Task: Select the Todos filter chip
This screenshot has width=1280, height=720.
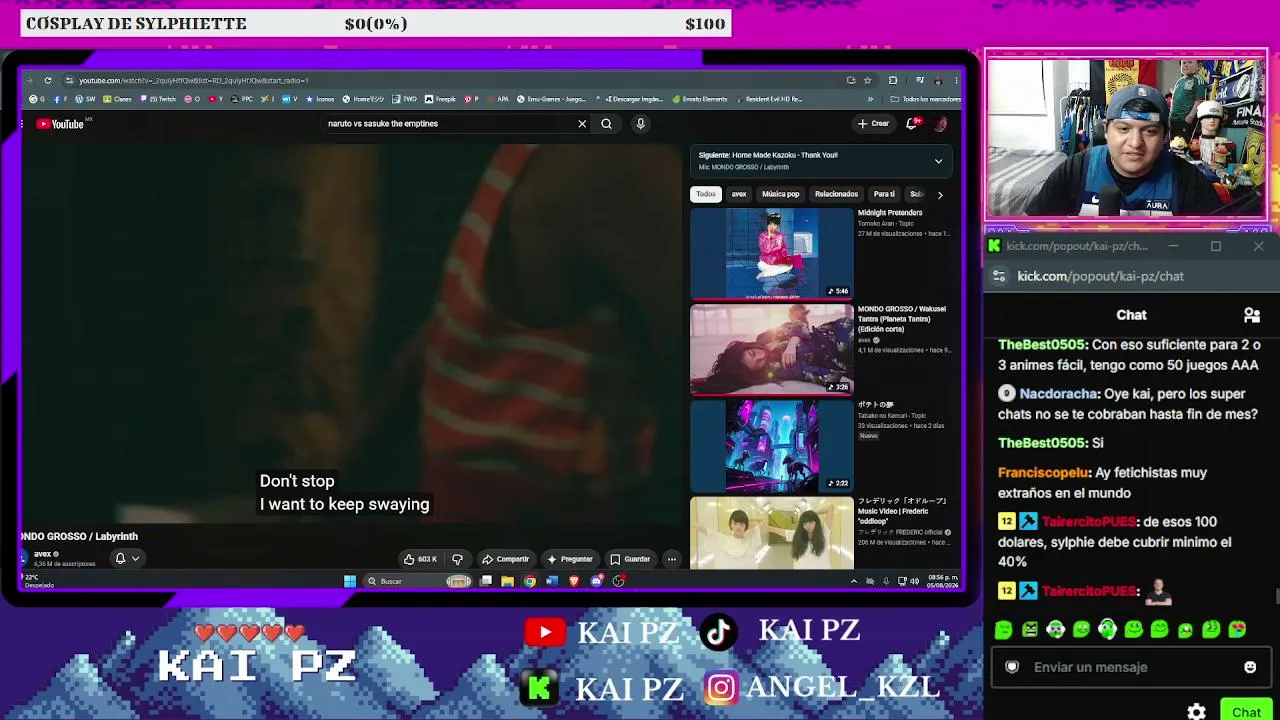Action: point(706,194)
